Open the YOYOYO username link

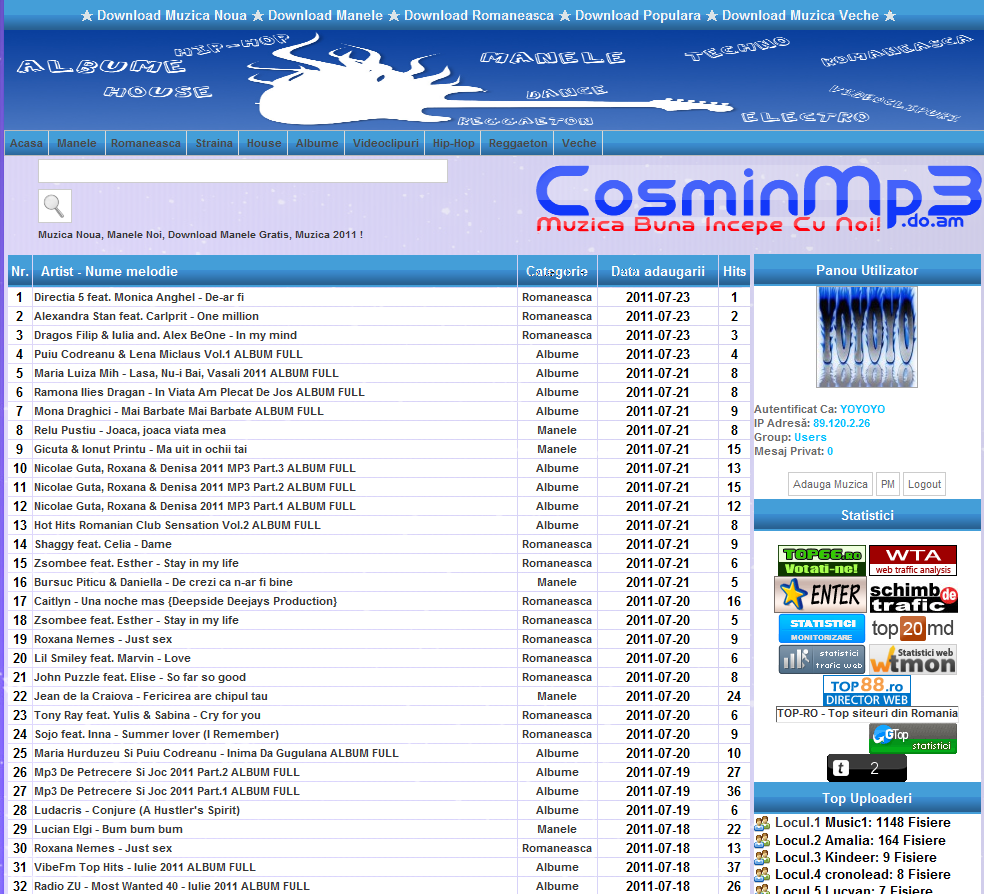862,409
